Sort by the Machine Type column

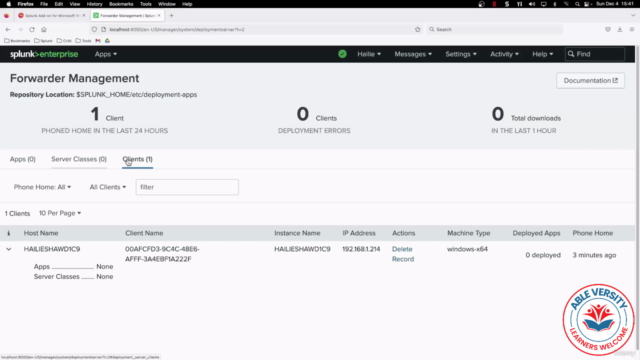[x=469, y=233]
